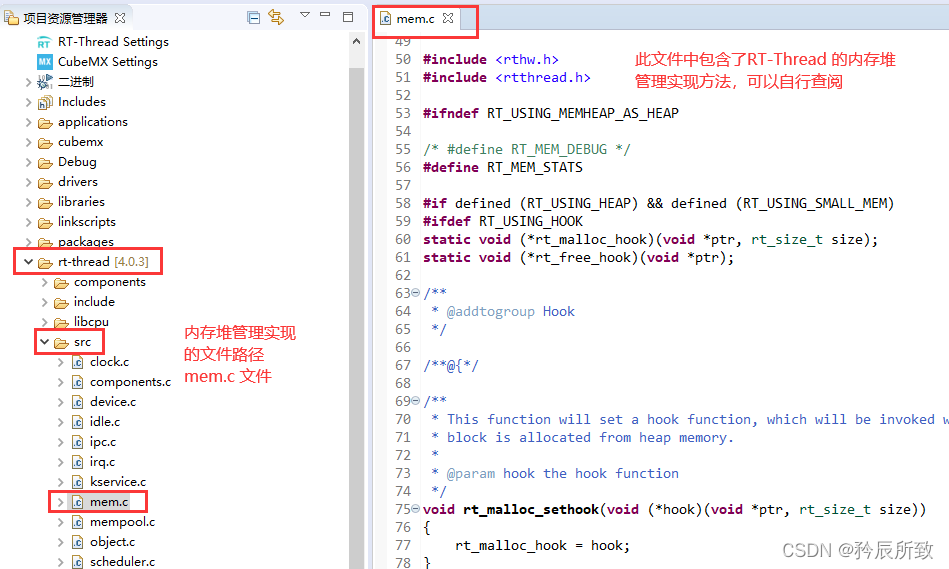Expand the linkscripts folder
This screenshot has width=949, height=569.
(28, 222)
